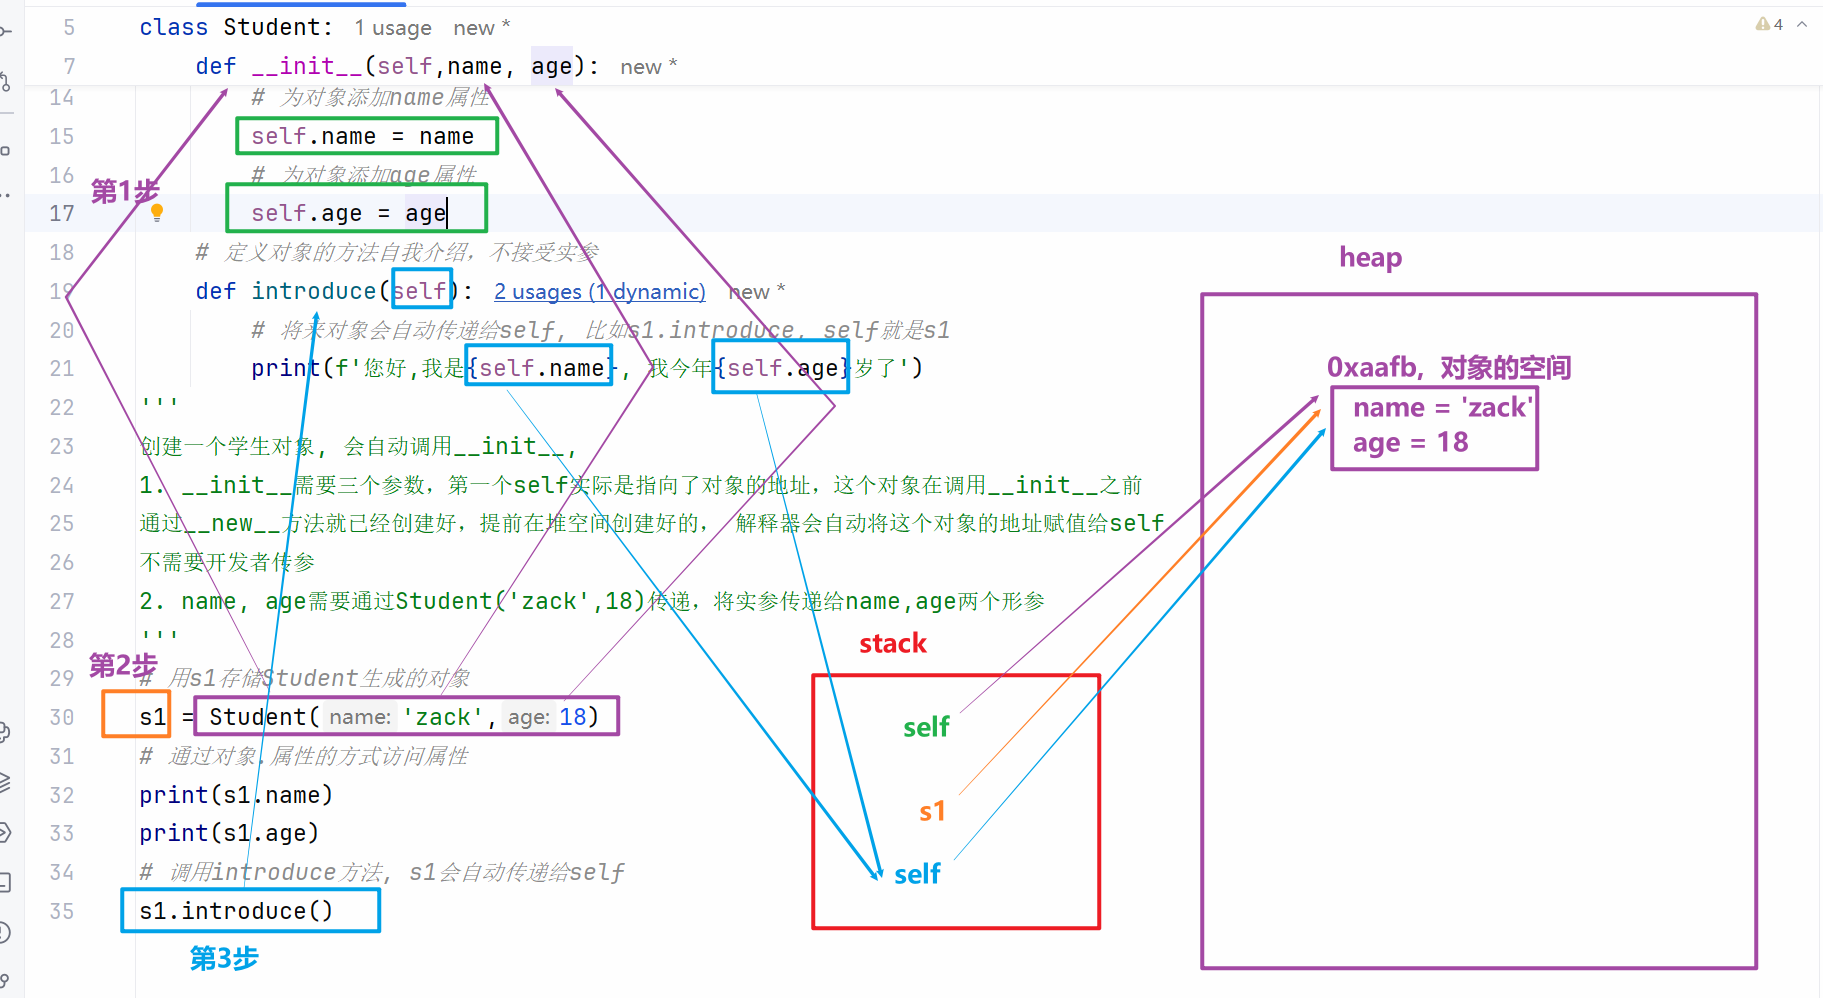Go to previous highlighted problem with up chevron
Image resolution: width=1823 pixels, height=998 pixels.
click(1802, 24)
